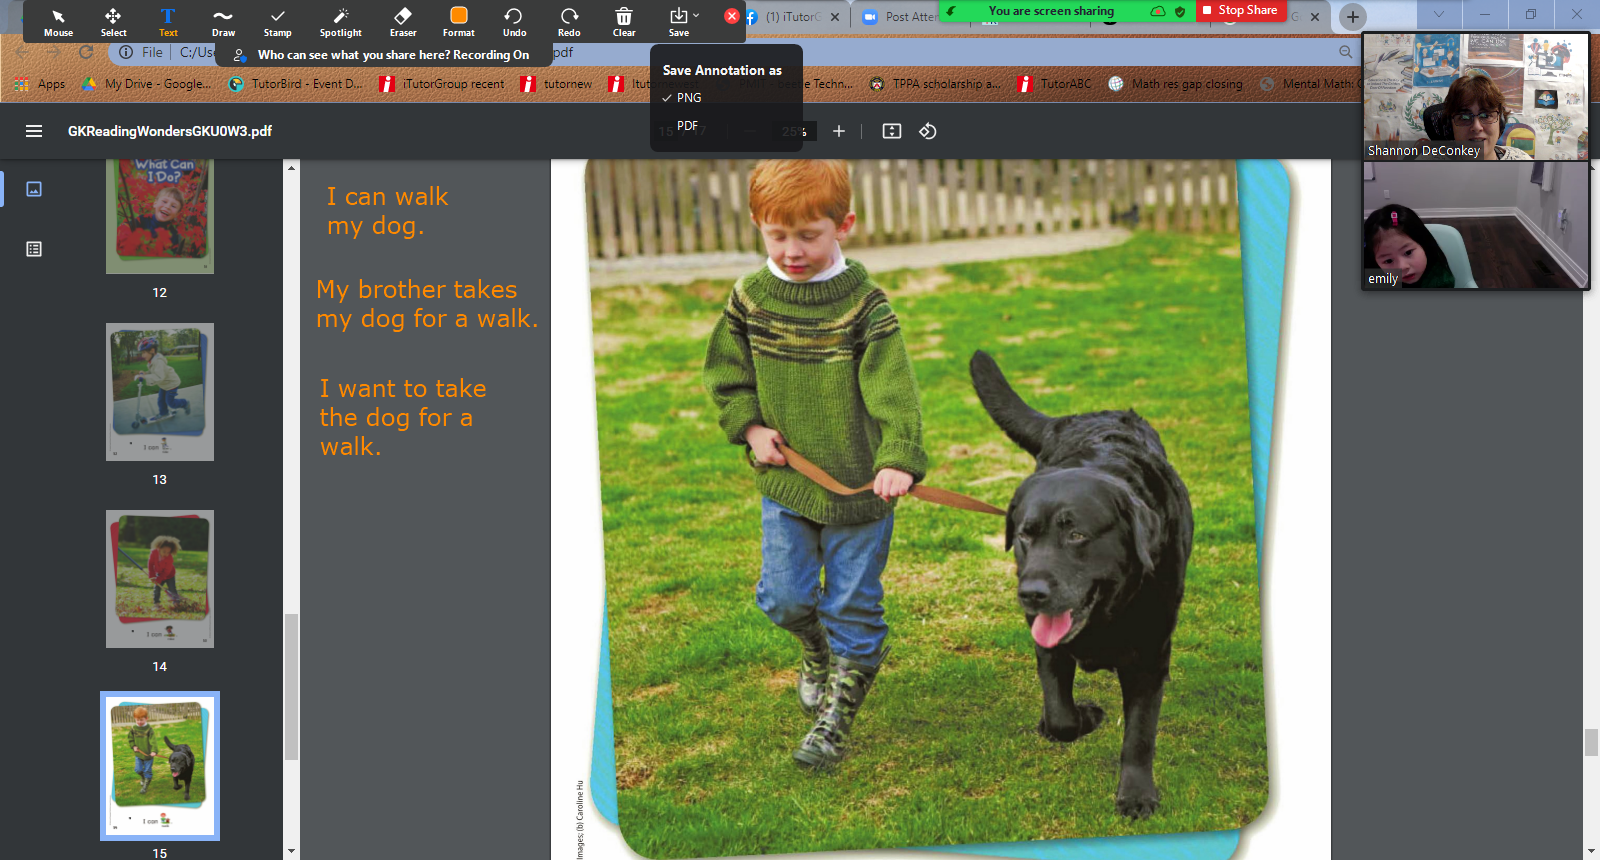Image resolution: width=1600 pixels, height=860 pixels.
Task: Undo the last annotation
Action: click(514, 21)
